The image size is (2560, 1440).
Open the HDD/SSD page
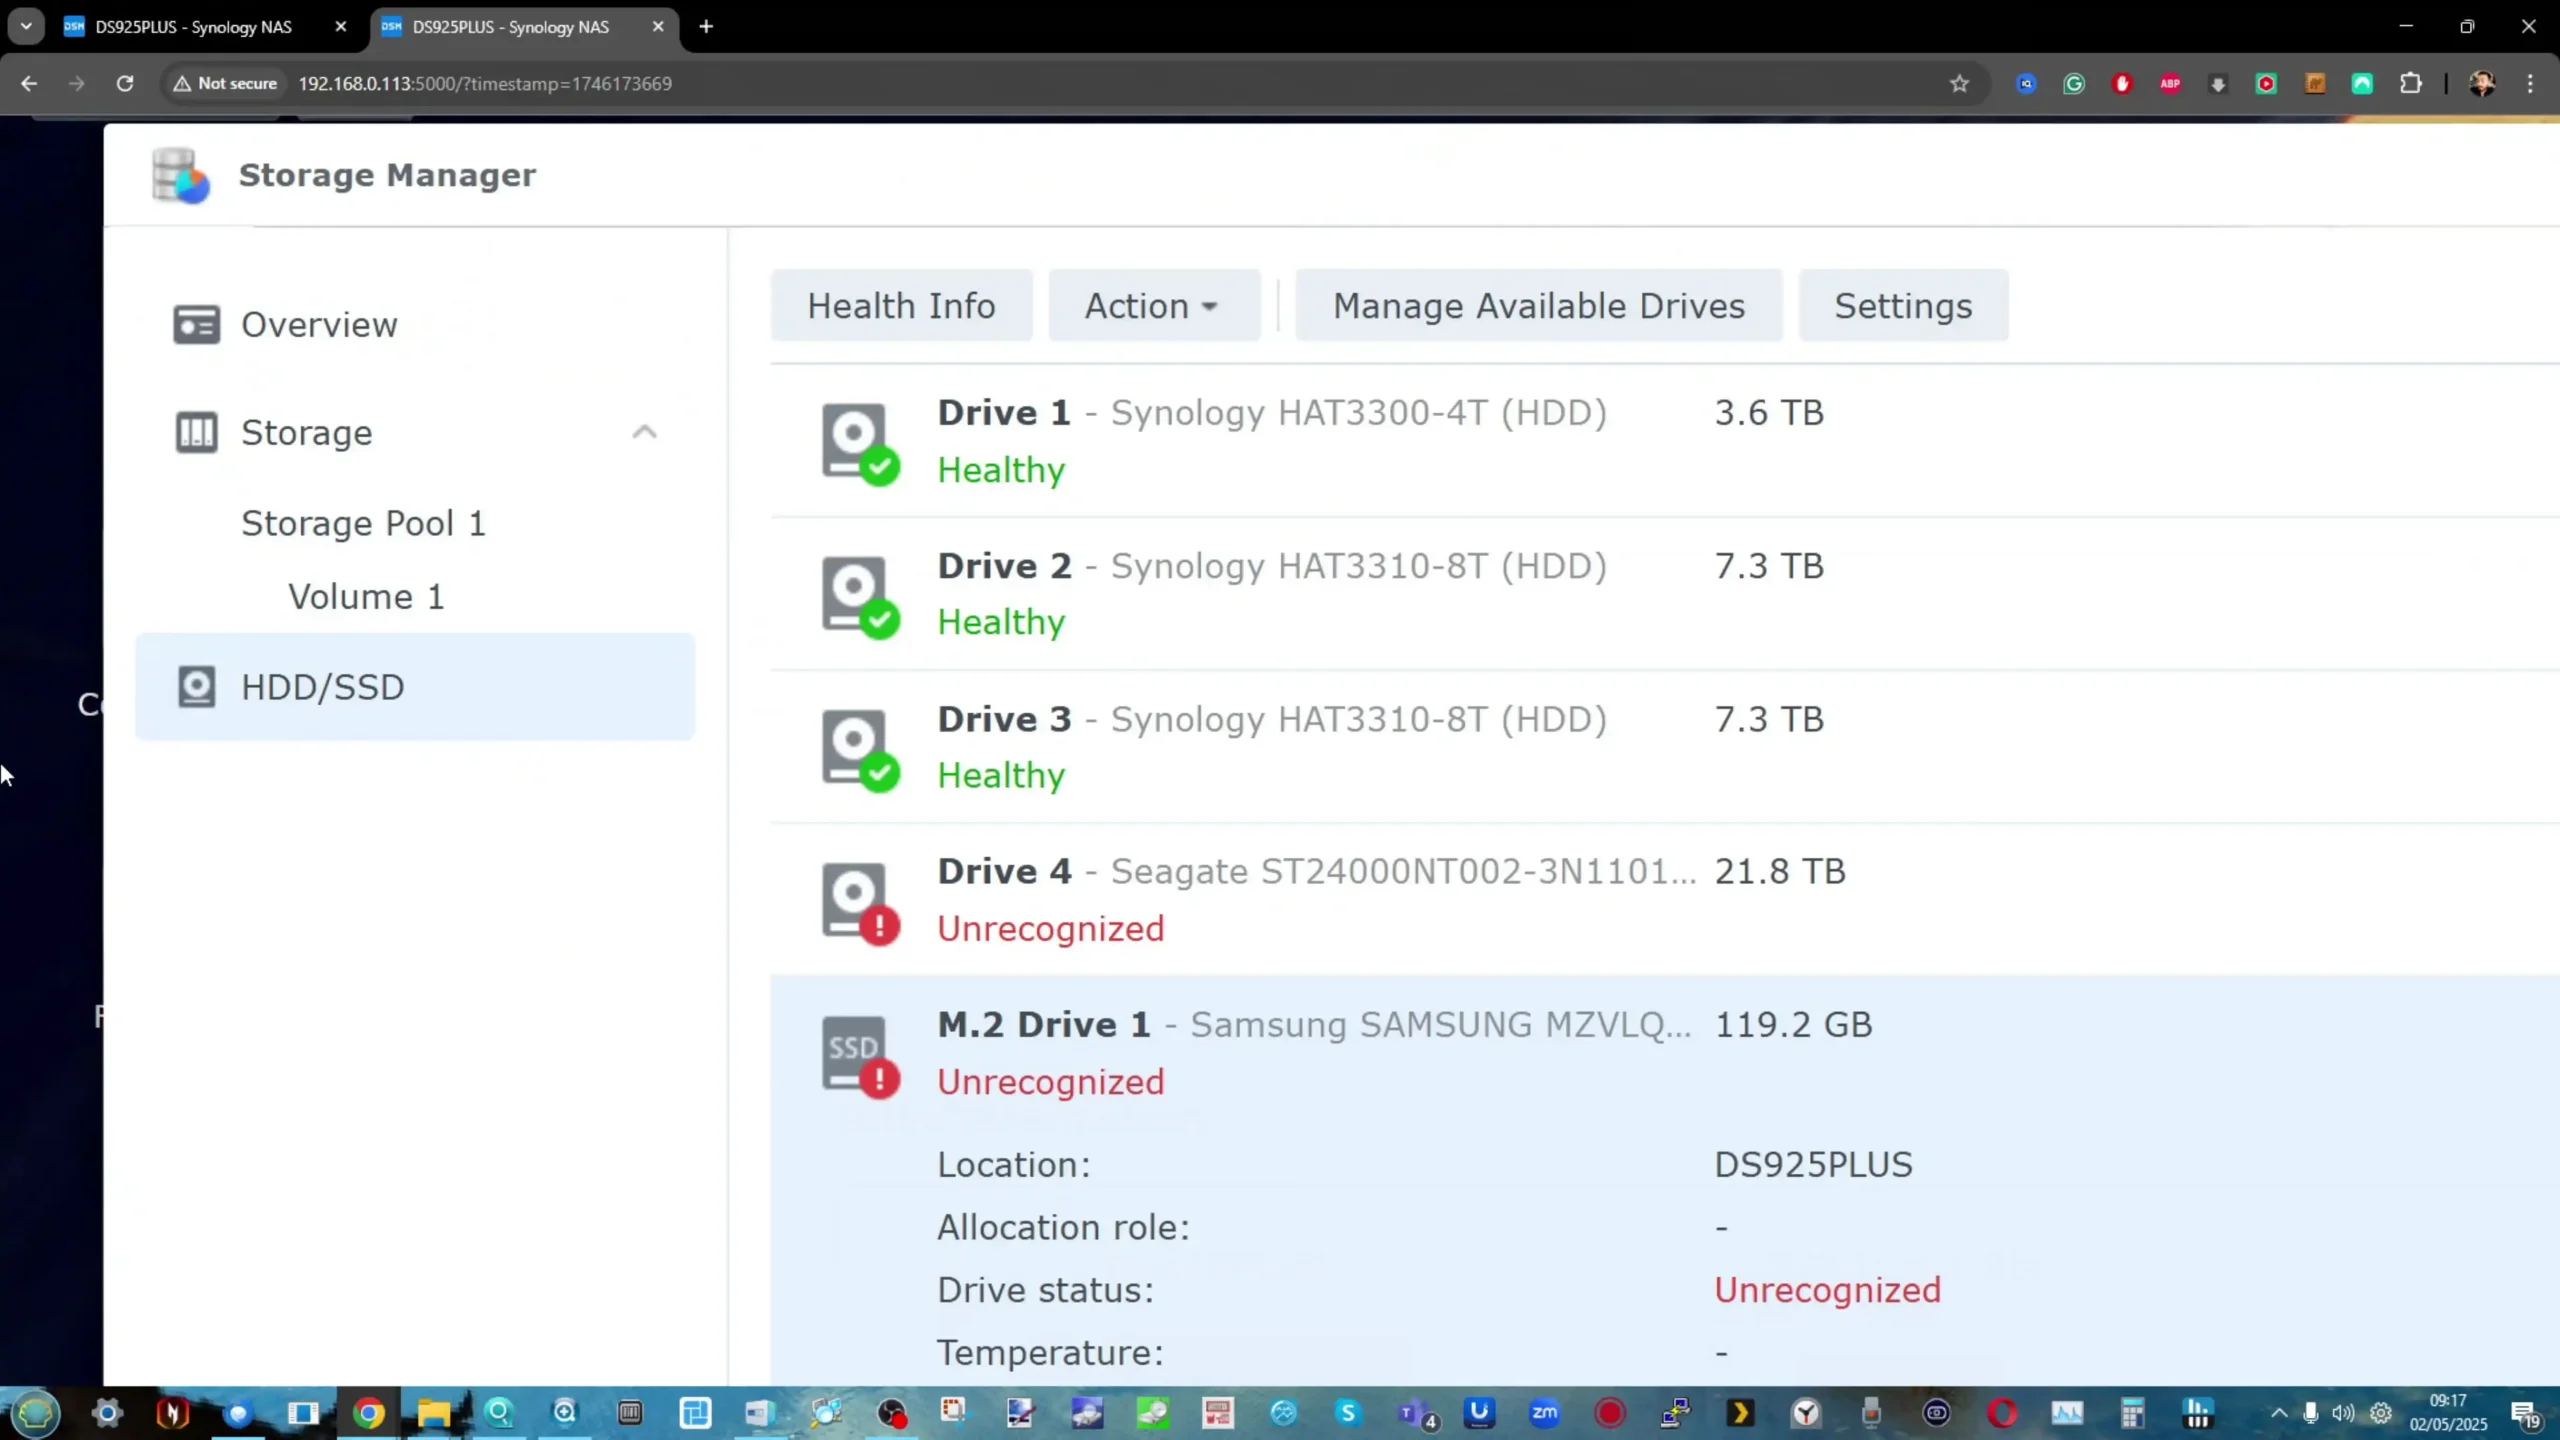tap(415, 687)
